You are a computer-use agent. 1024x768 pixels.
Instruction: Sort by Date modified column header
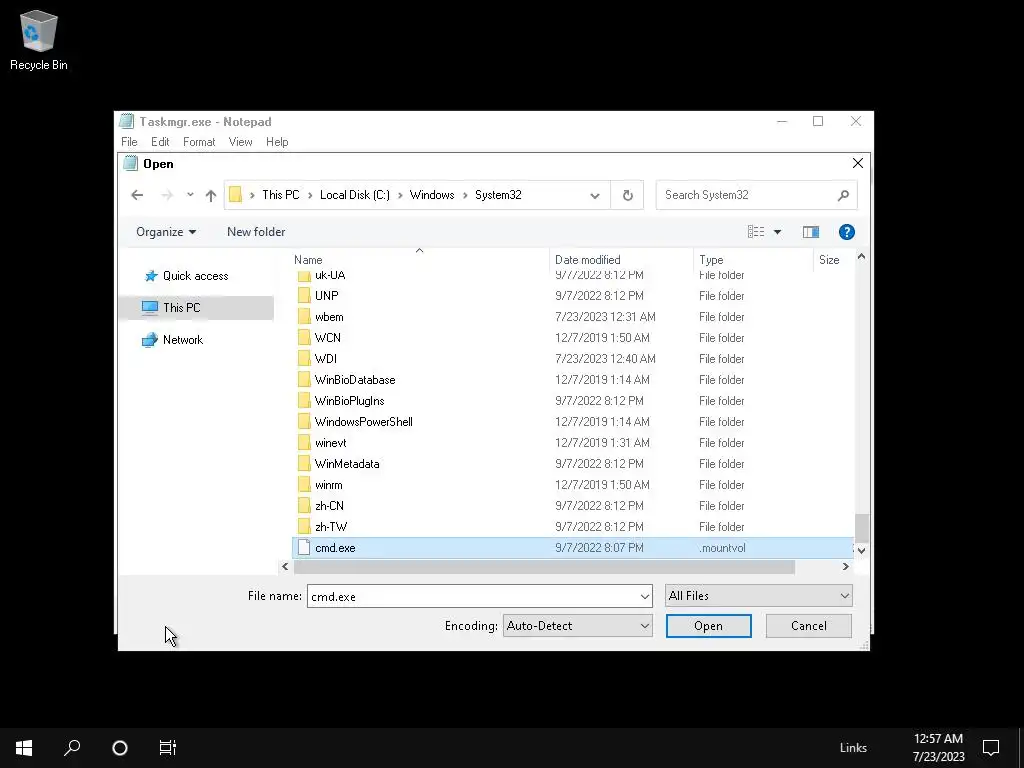coord(621,259)
